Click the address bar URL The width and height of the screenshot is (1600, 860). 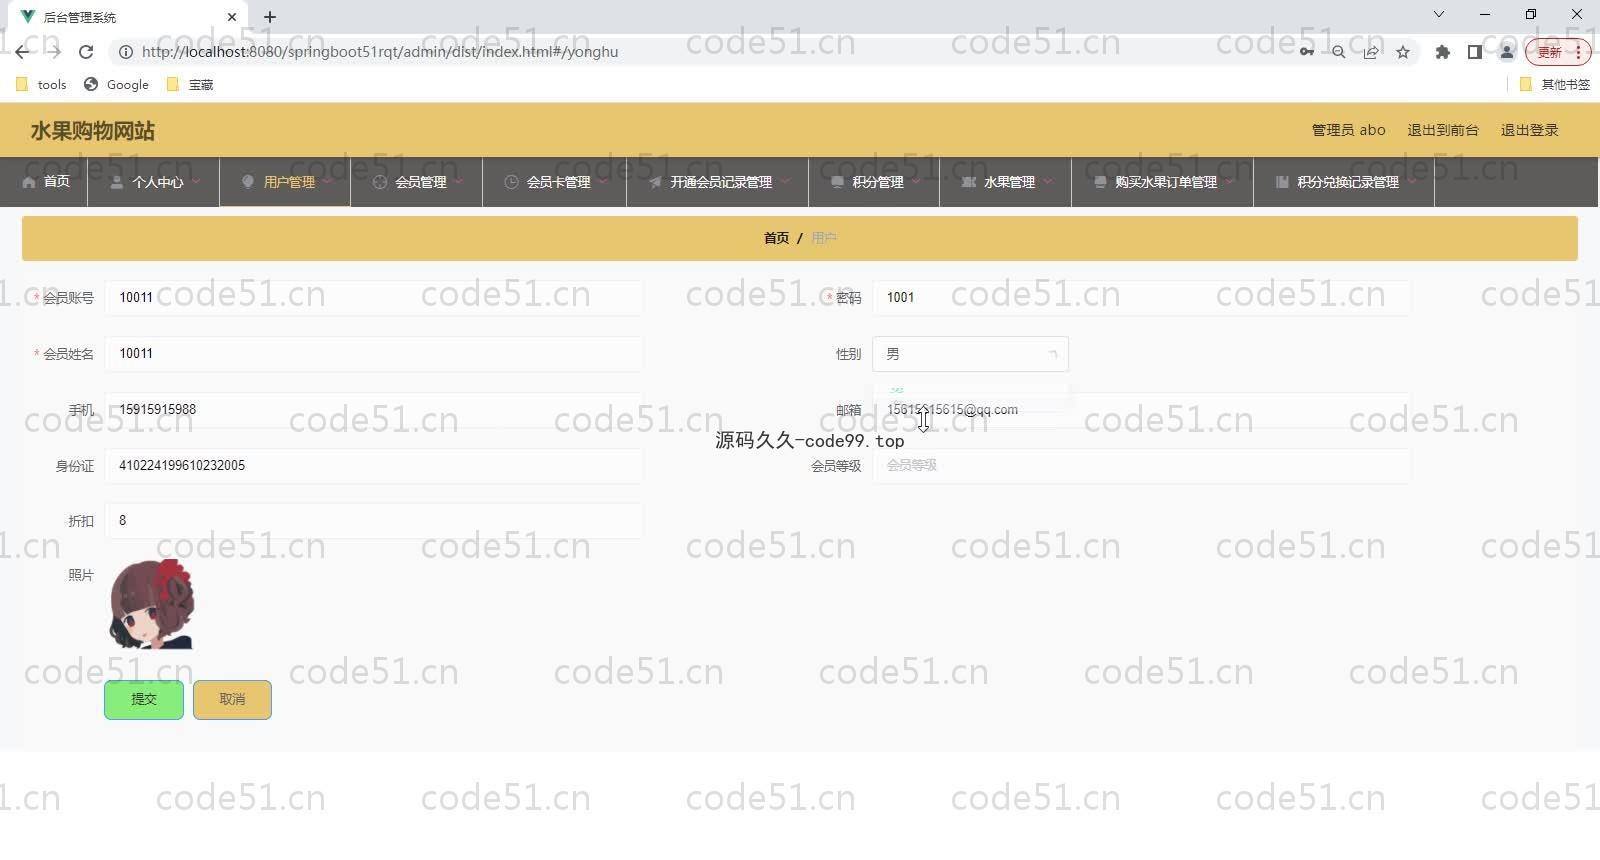pyautogui.click(x=380, y=52)
